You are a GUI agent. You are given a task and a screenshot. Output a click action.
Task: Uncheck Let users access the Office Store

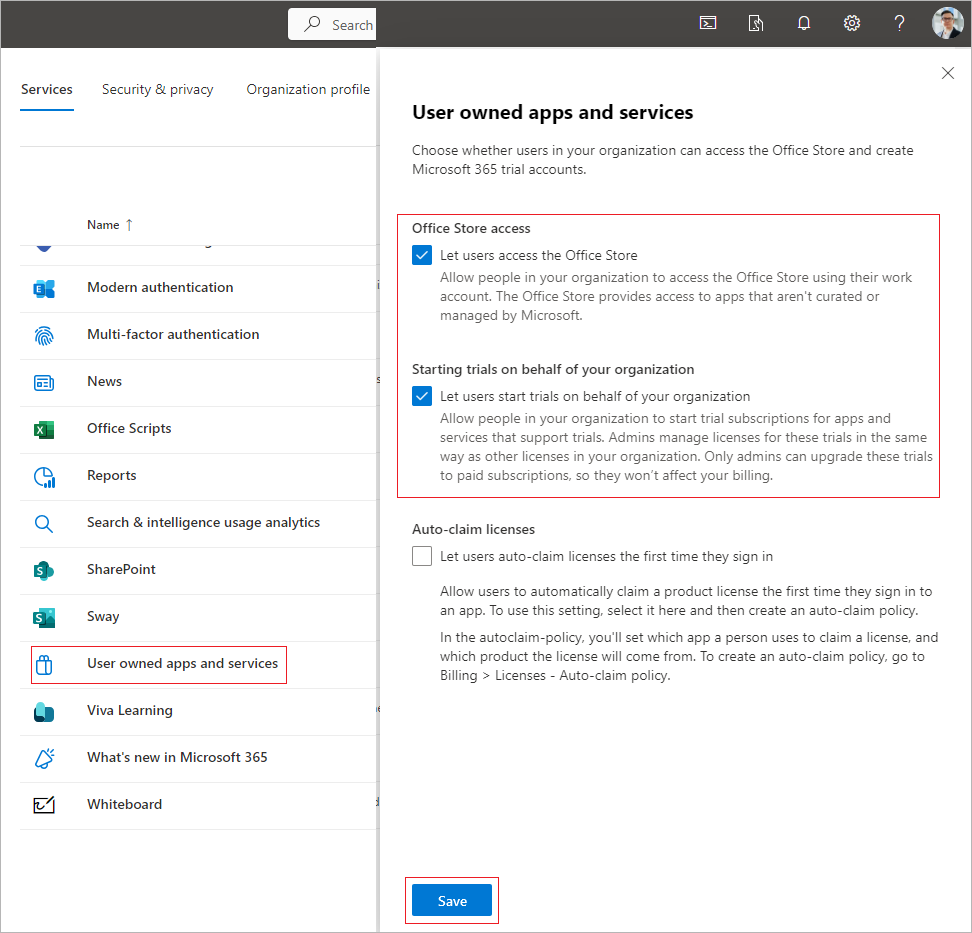422,255
